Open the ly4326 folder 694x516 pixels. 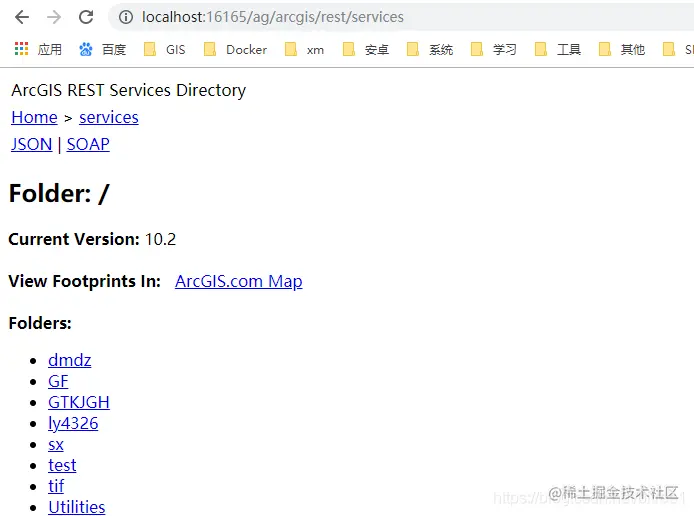coord(73,424)
